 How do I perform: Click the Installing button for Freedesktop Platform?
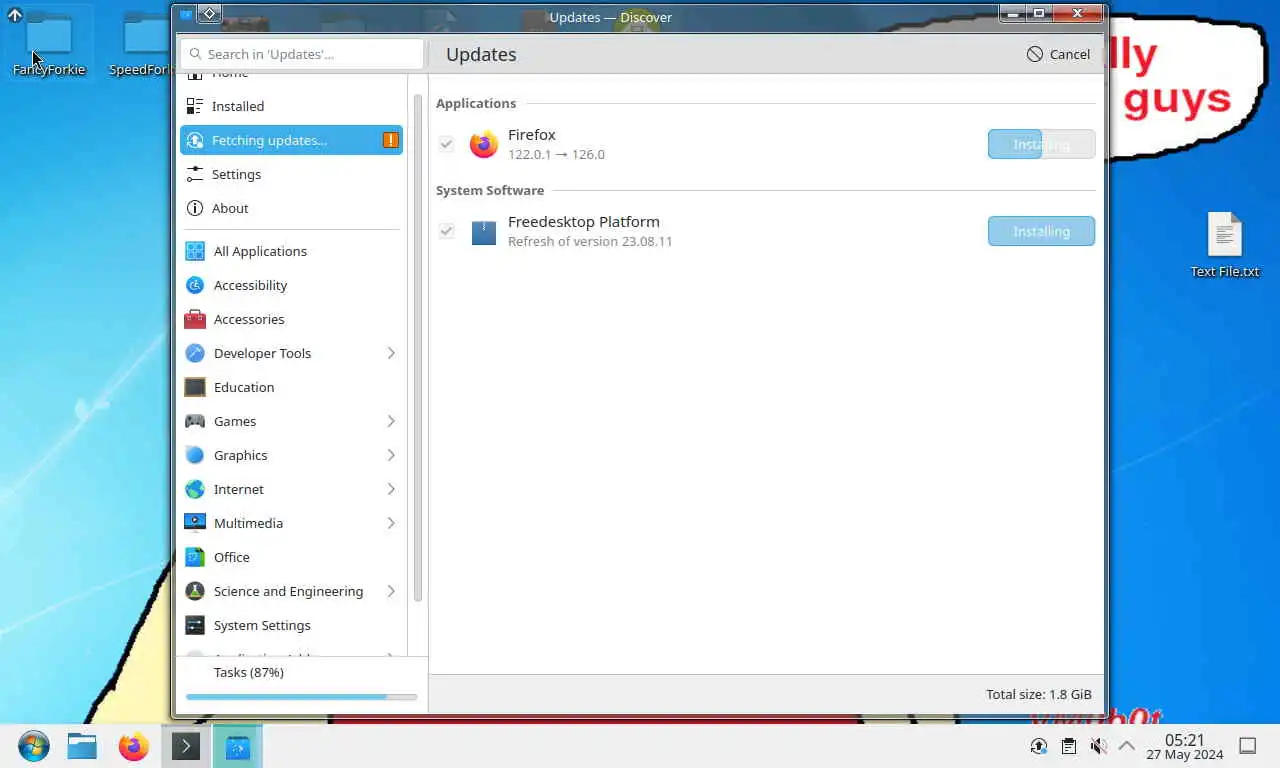[x=1041, y=231]
